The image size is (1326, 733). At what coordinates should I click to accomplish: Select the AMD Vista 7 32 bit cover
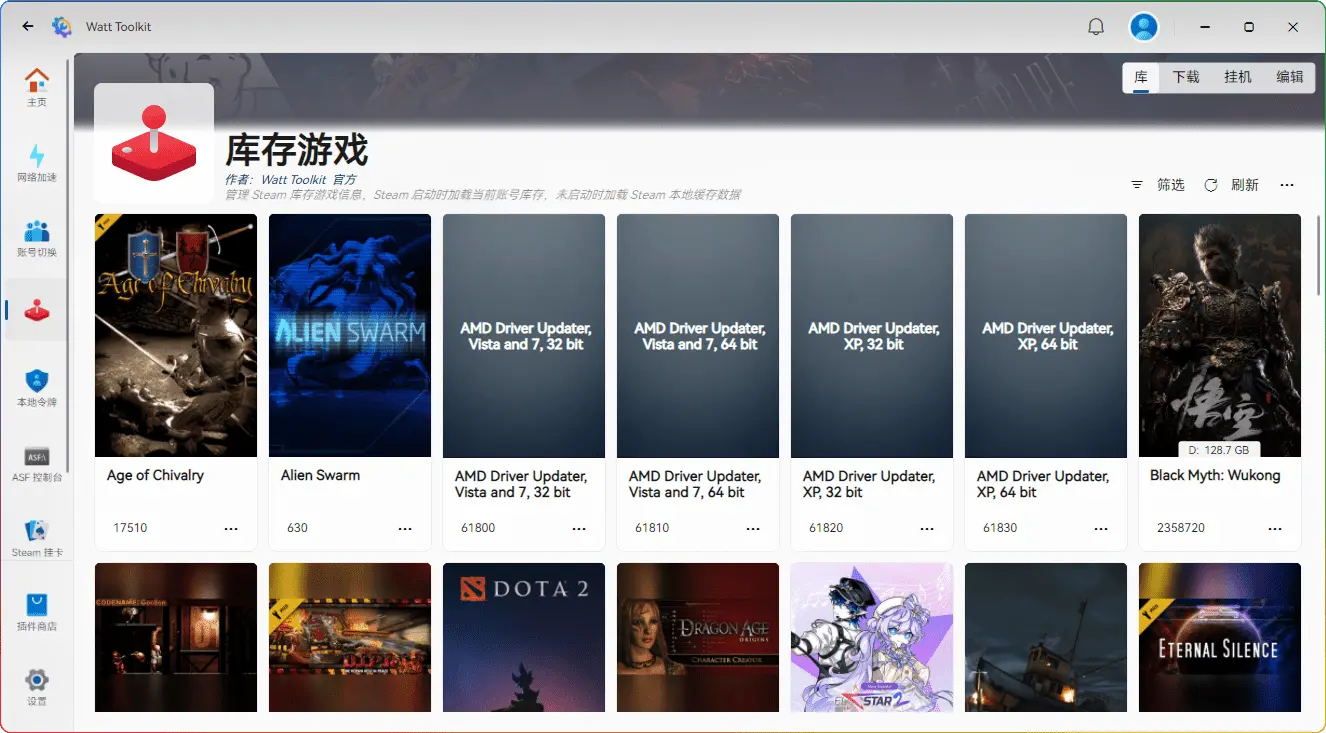[x=524, y=335]
